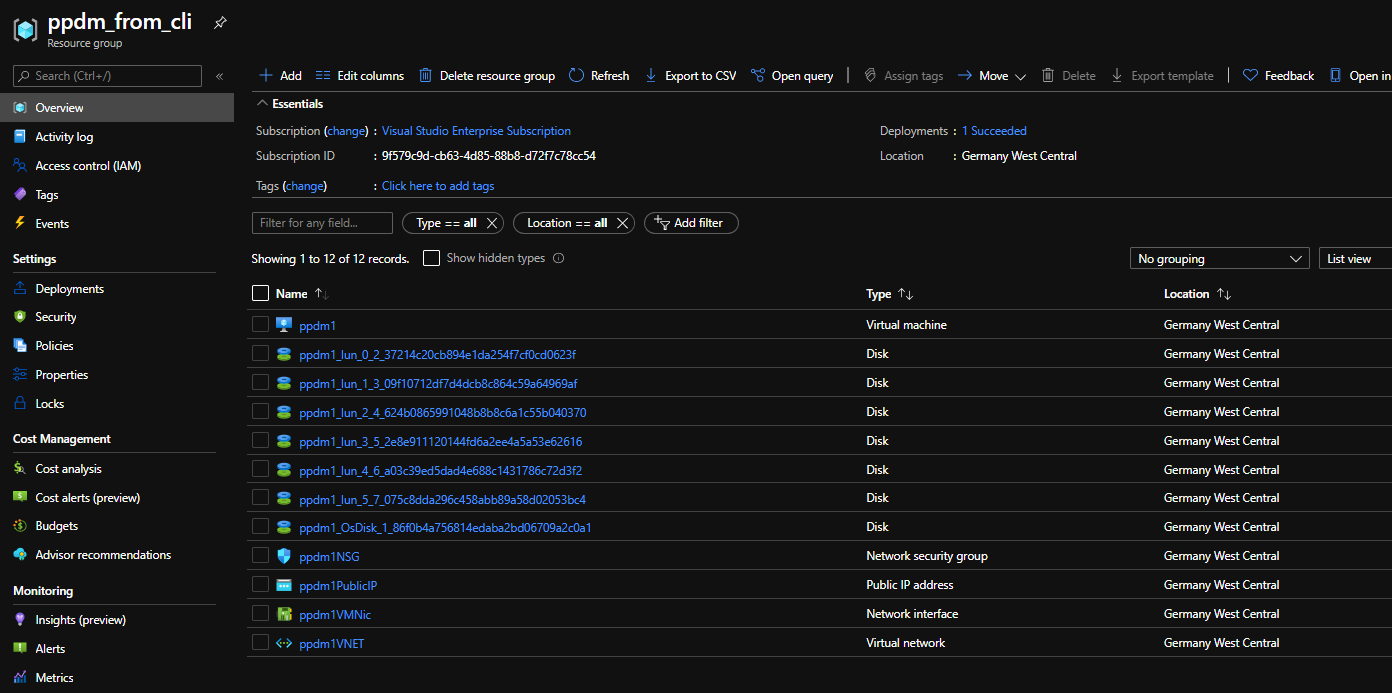1392x693 pixels.
Task: Click the Security shield icon in sidebar
Action: point(20,317)
